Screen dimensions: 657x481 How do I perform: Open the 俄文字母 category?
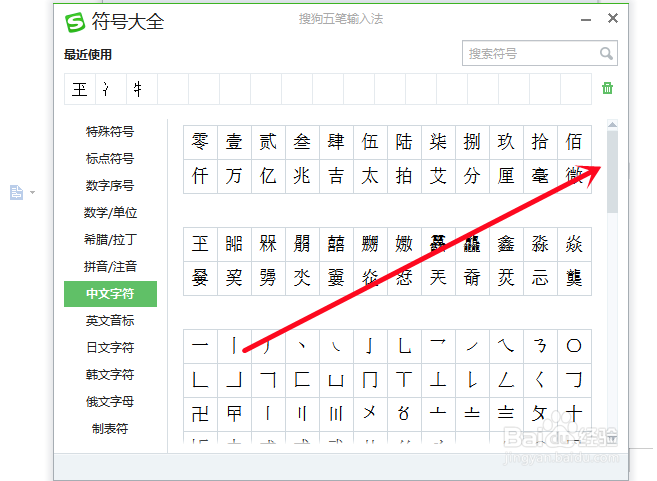pos(110,401)
